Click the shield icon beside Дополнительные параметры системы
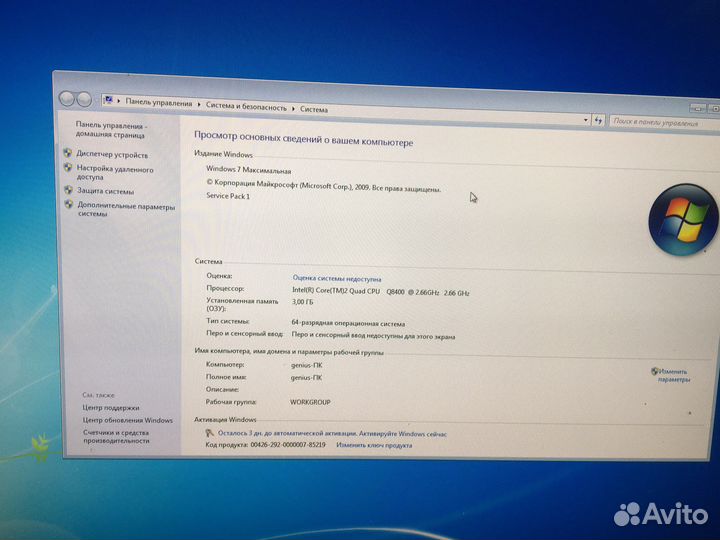 67,205
